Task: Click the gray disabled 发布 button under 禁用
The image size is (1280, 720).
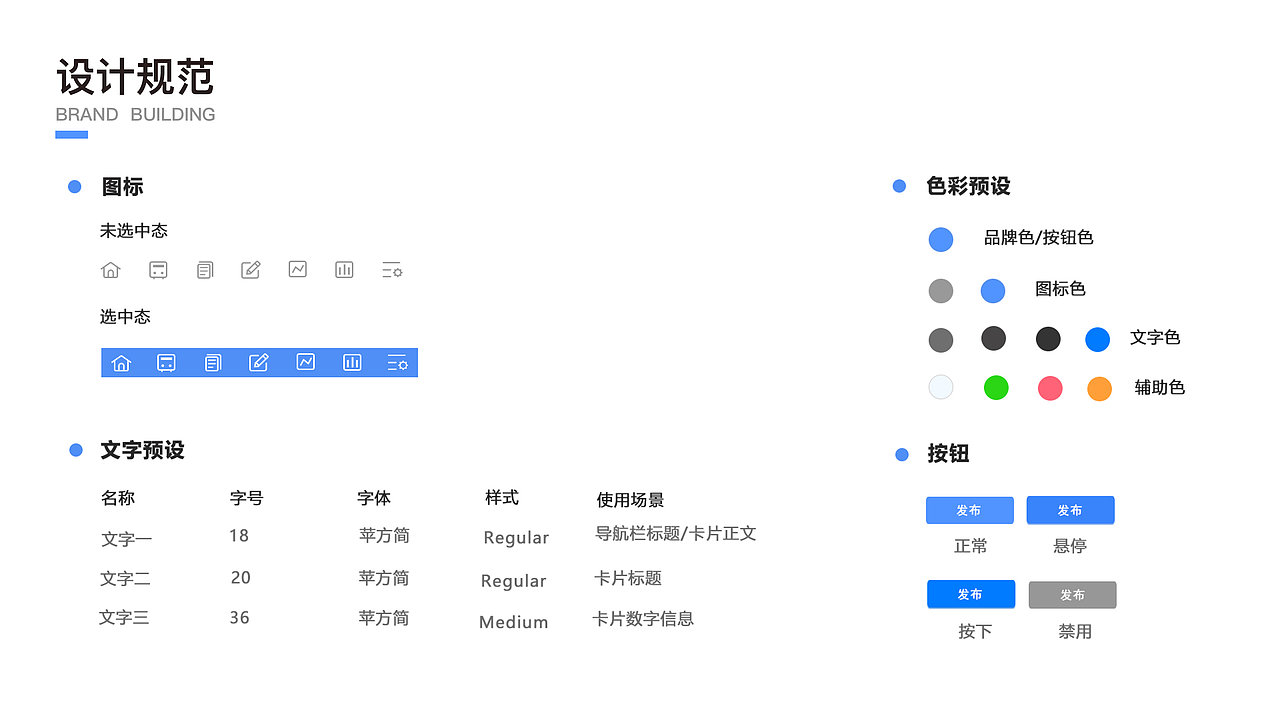Action: (1072, 594)
